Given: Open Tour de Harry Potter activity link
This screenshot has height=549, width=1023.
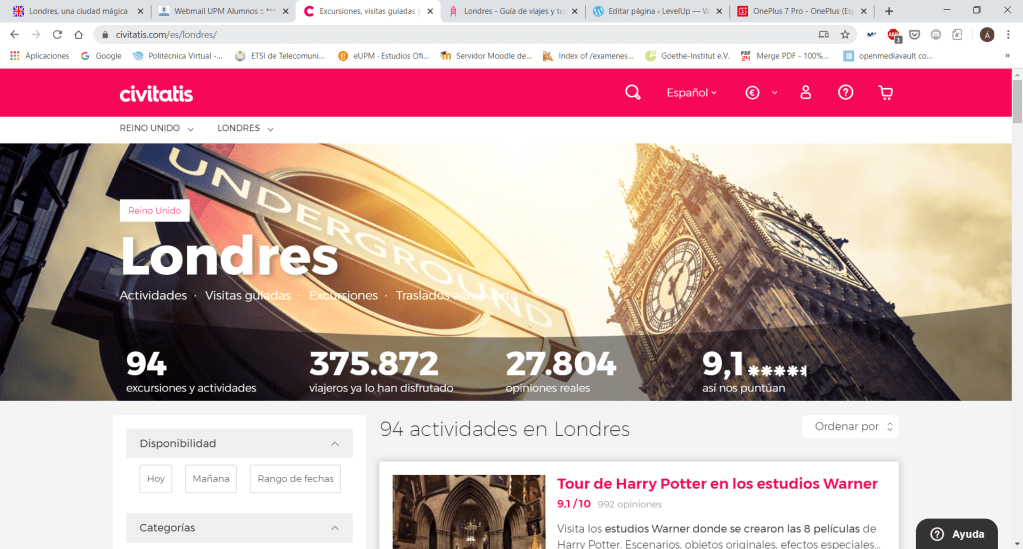Looking at the screenshot, I should point(717,484).
